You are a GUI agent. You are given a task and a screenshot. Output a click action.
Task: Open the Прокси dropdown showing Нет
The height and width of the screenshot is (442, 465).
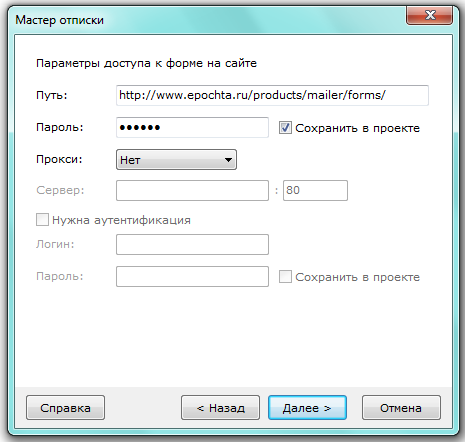point(176,160)
